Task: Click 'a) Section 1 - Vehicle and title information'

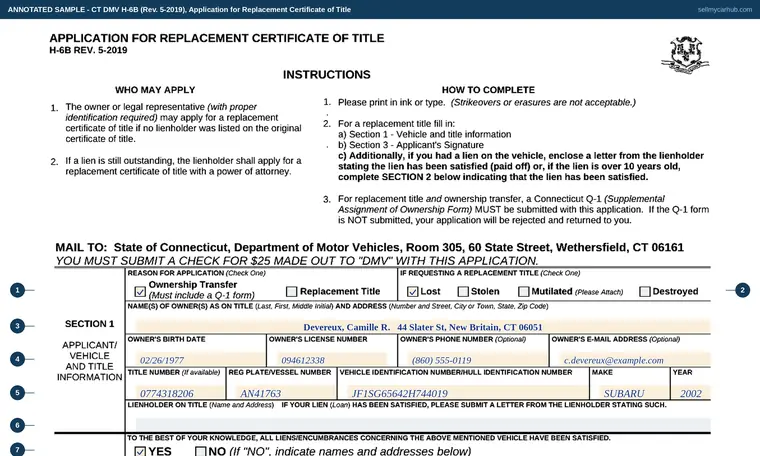Action: click(x=425, y=134)
